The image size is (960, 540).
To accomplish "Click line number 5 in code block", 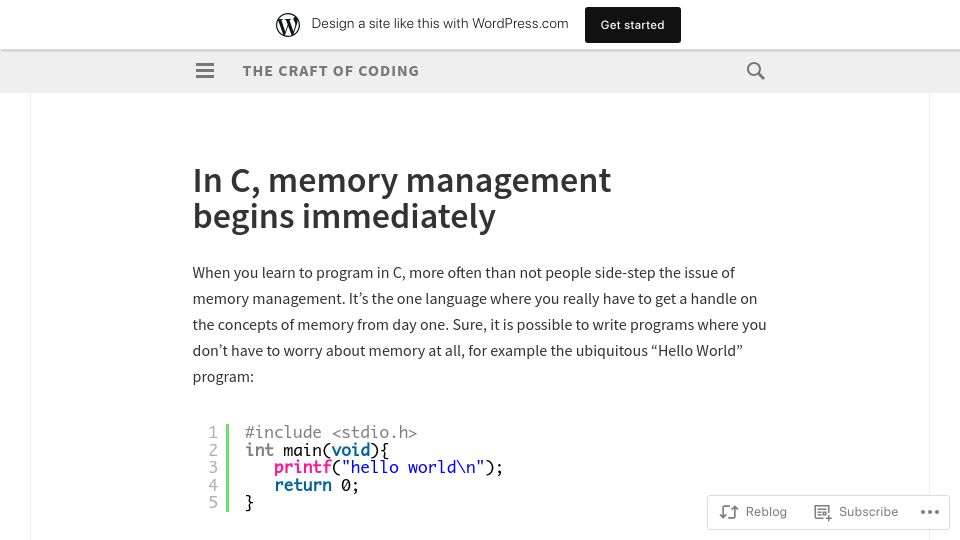I will pyautogui.click(x=213, y=503).
